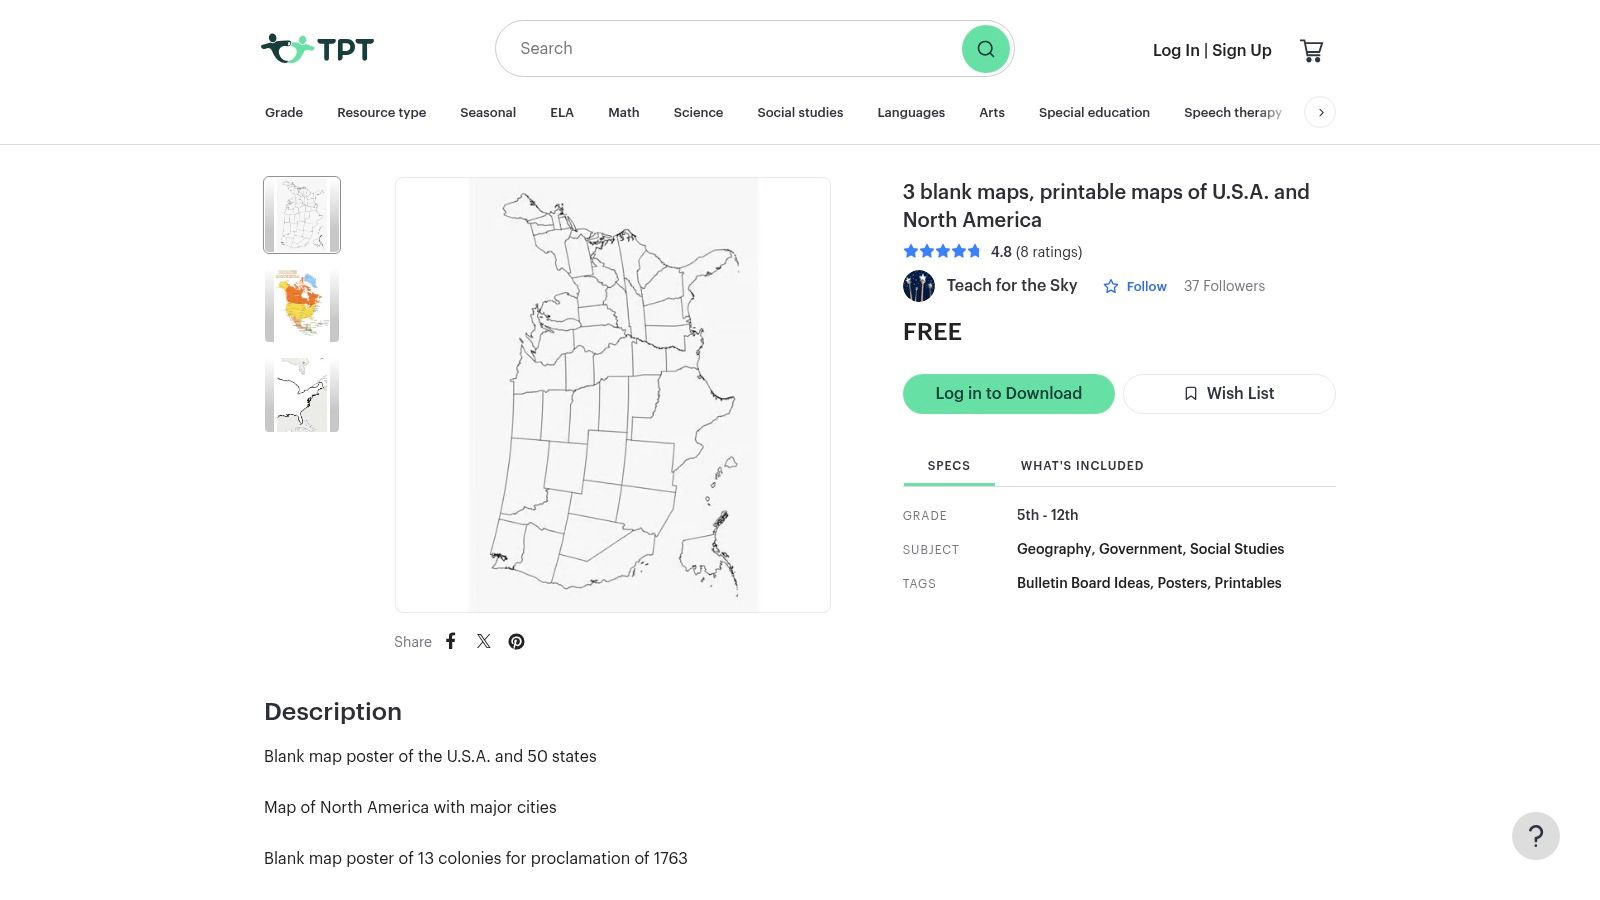1600x900 pixels.
Task: Add item to Wish List
Action: pyautogui.click(x=1228, y=394)
